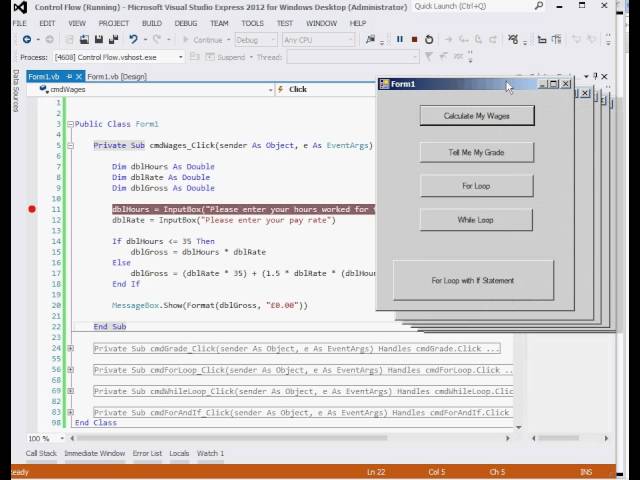Image resolution: width=640 pixels, height=480 pixels.
Task: Collapse the Public Class Form1 region
Action: point(70,124)
